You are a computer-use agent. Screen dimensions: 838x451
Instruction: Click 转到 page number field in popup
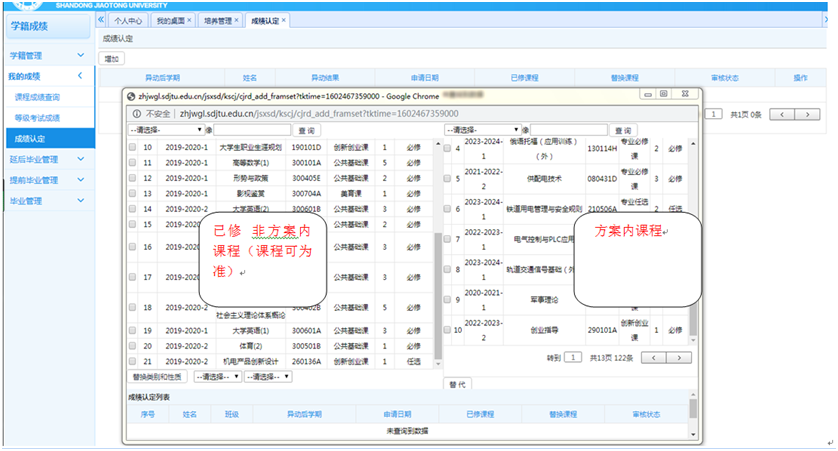[x=573, y=357]
